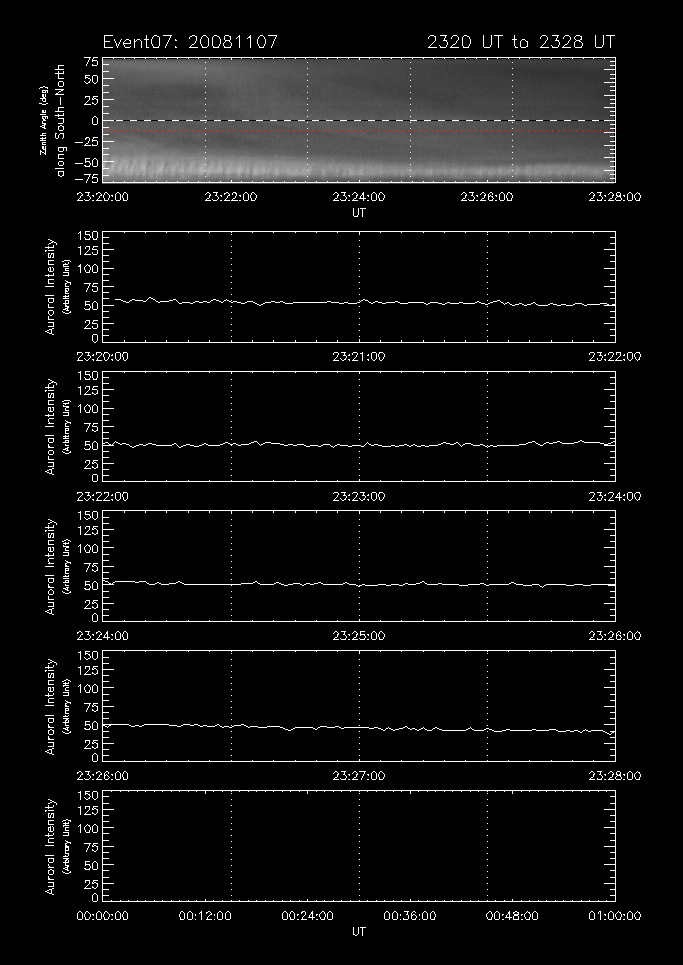
Task: Click "Auroral Intensity" label of the 23:22–23:24 panel
Action: 50,426
